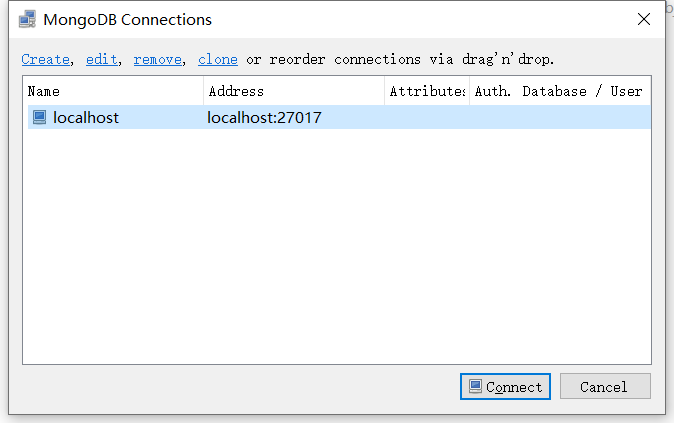Click the MongoDB Connections title bar icon
This screenshot has width=674, height=423.
[x=26, y=20]
